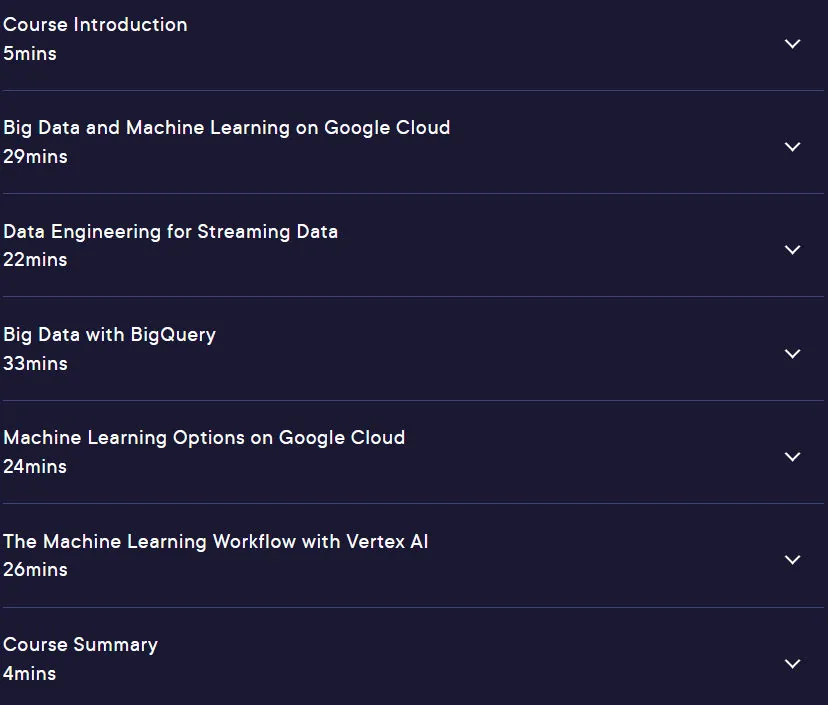Select the Big Data with BigQuery title
This screenshot has height=705, width=828.
(x=109, y=335)
